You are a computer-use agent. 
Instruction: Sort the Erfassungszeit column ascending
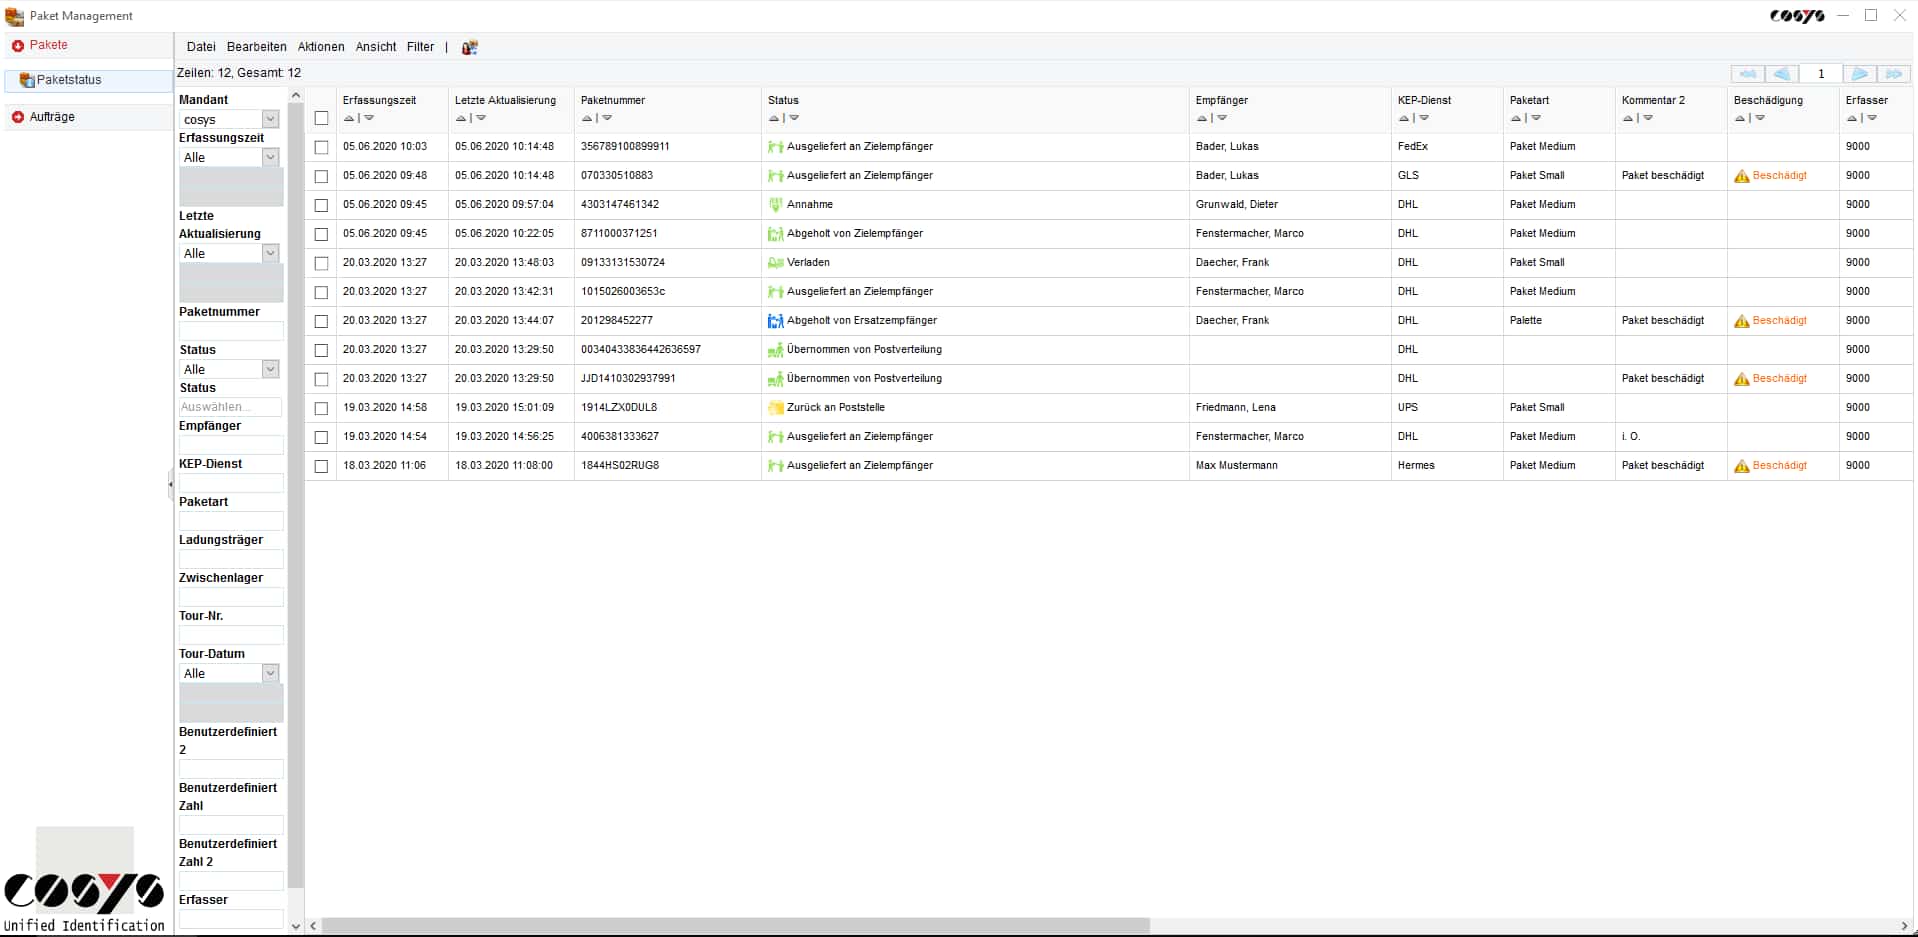(348, 118)
